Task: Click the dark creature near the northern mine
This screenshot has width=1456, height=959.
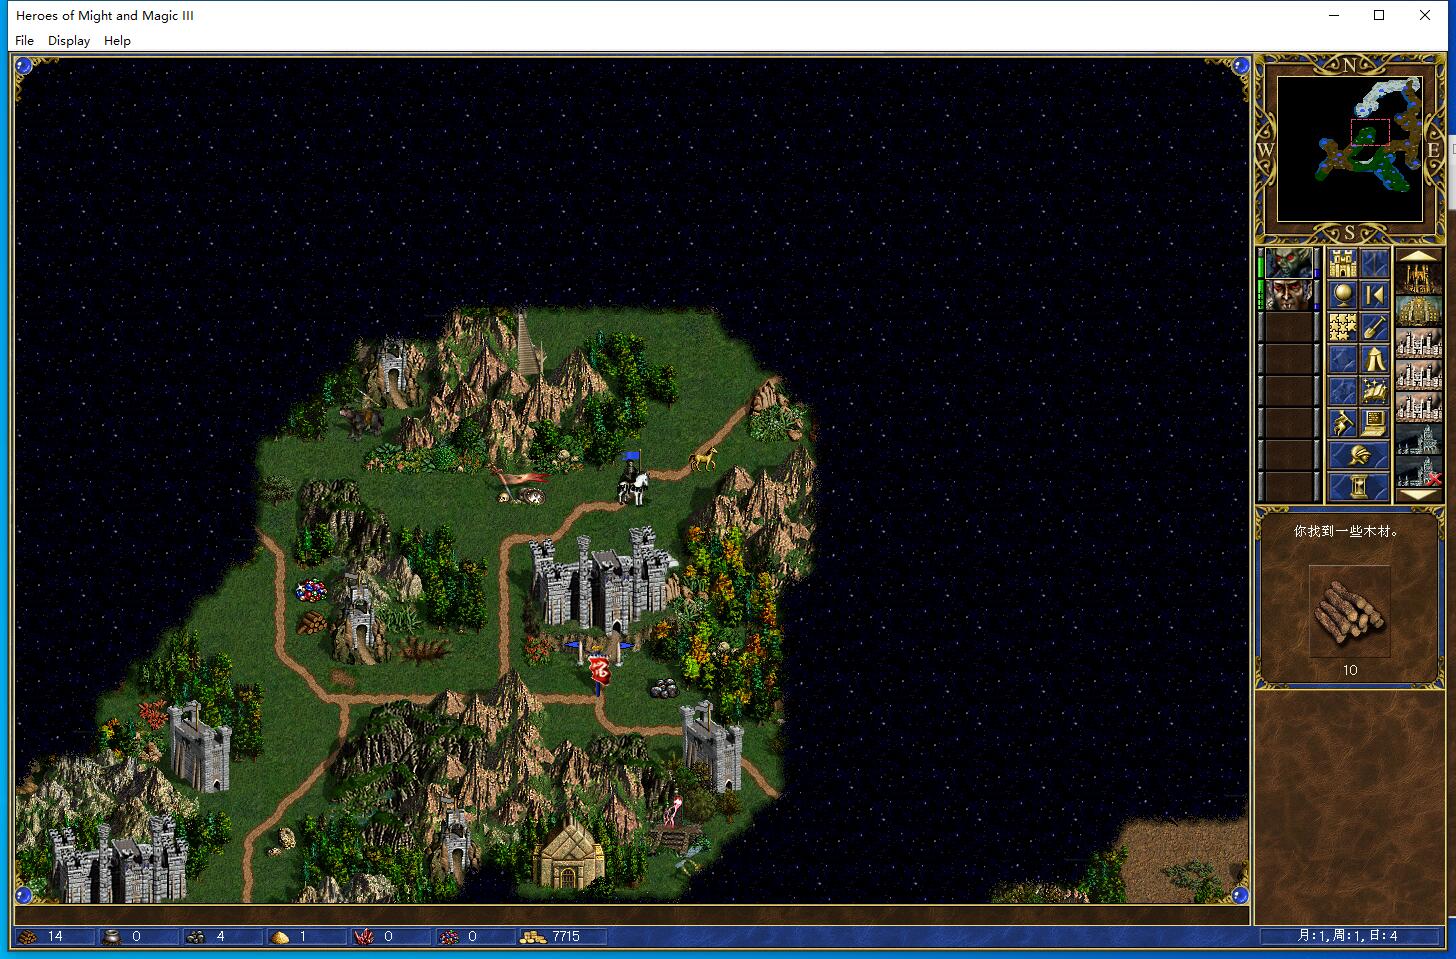Action: pos(360,420)
